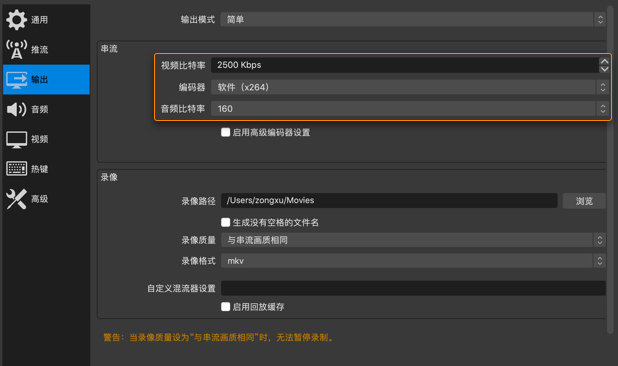Open the 高级 settings tab

pyautogui.click(x=46, y=199)
